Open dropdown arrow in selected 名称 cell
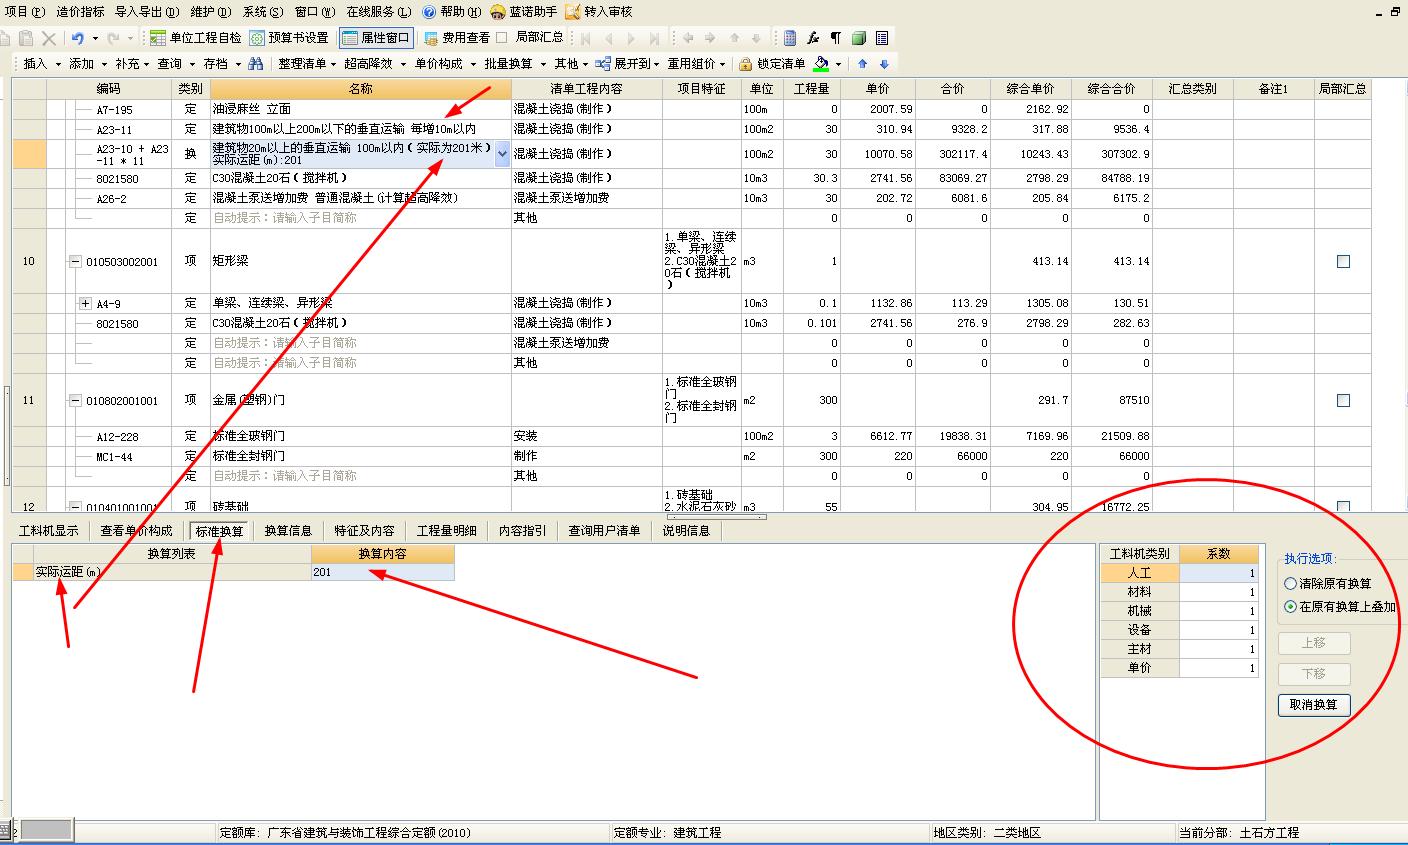This screenshot has height=845, width=1408. [x=502, y=154]
